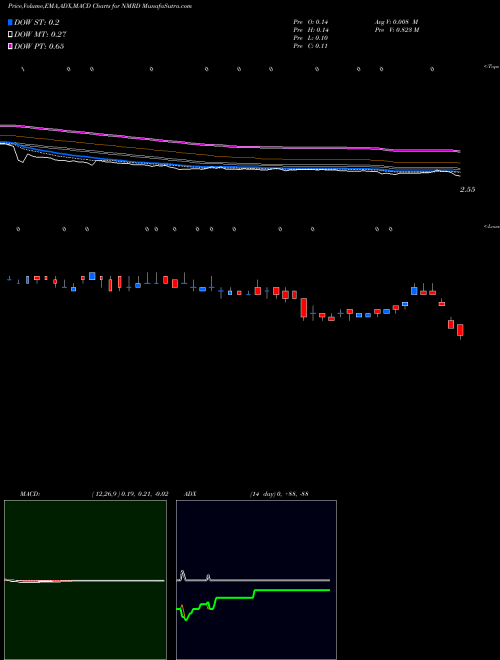Click the MACD (12,26,9) values text

tap(130, 494)
